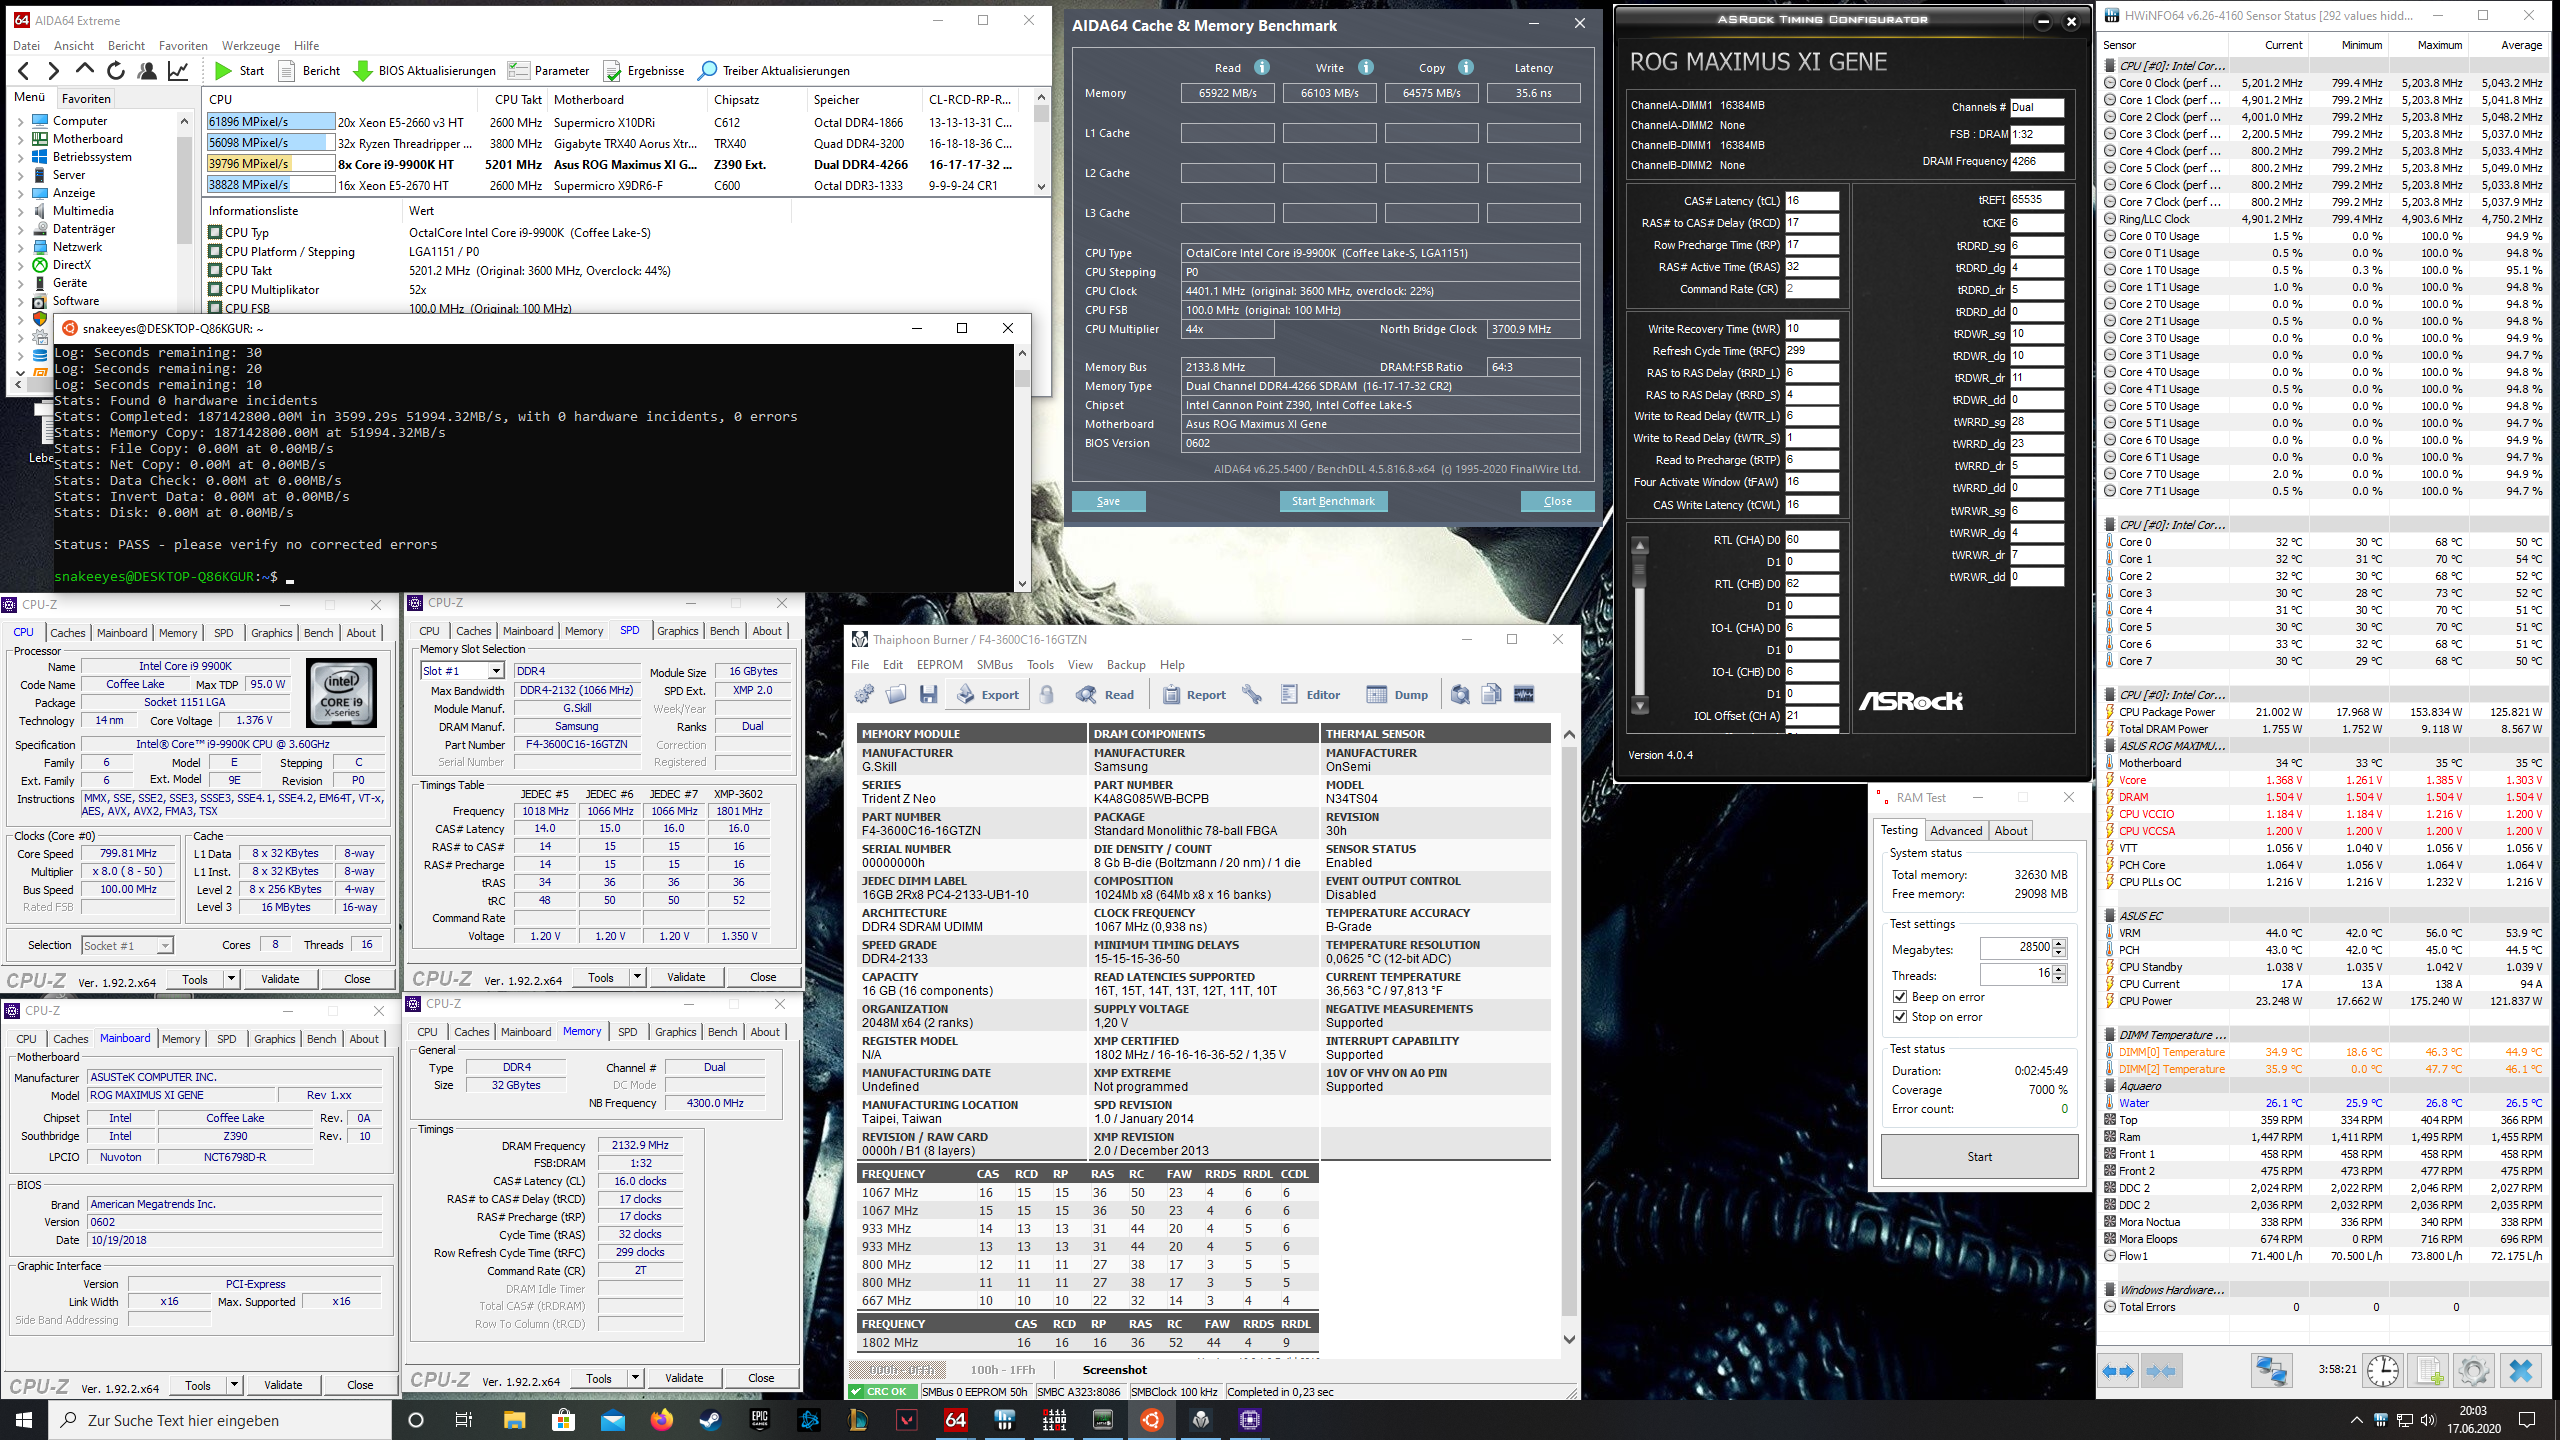Screen dimensions: 2560x1440
Task: Click HWiNFO reset clock icon
Action: coord(2383,1370)
